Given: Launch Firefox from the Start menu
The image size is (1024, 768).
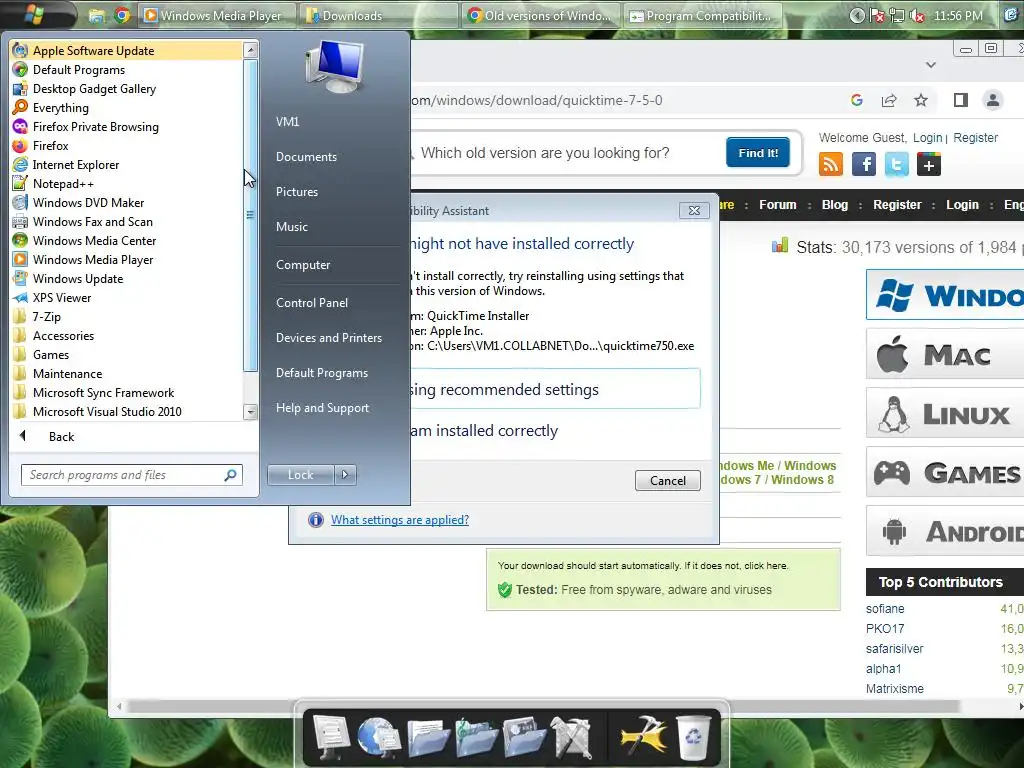Looking at the screenshot, I should click(126, 146).
